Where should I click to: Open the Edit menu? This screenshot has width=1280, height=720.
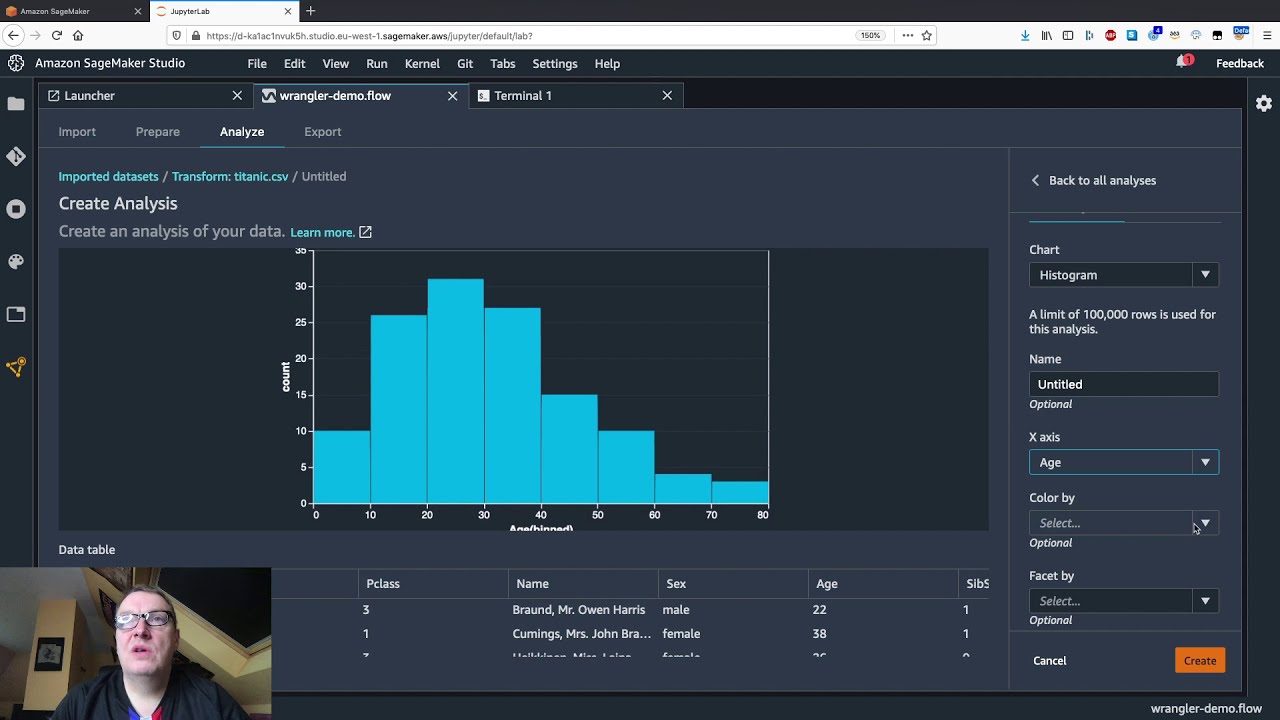(x=294, y=64)
